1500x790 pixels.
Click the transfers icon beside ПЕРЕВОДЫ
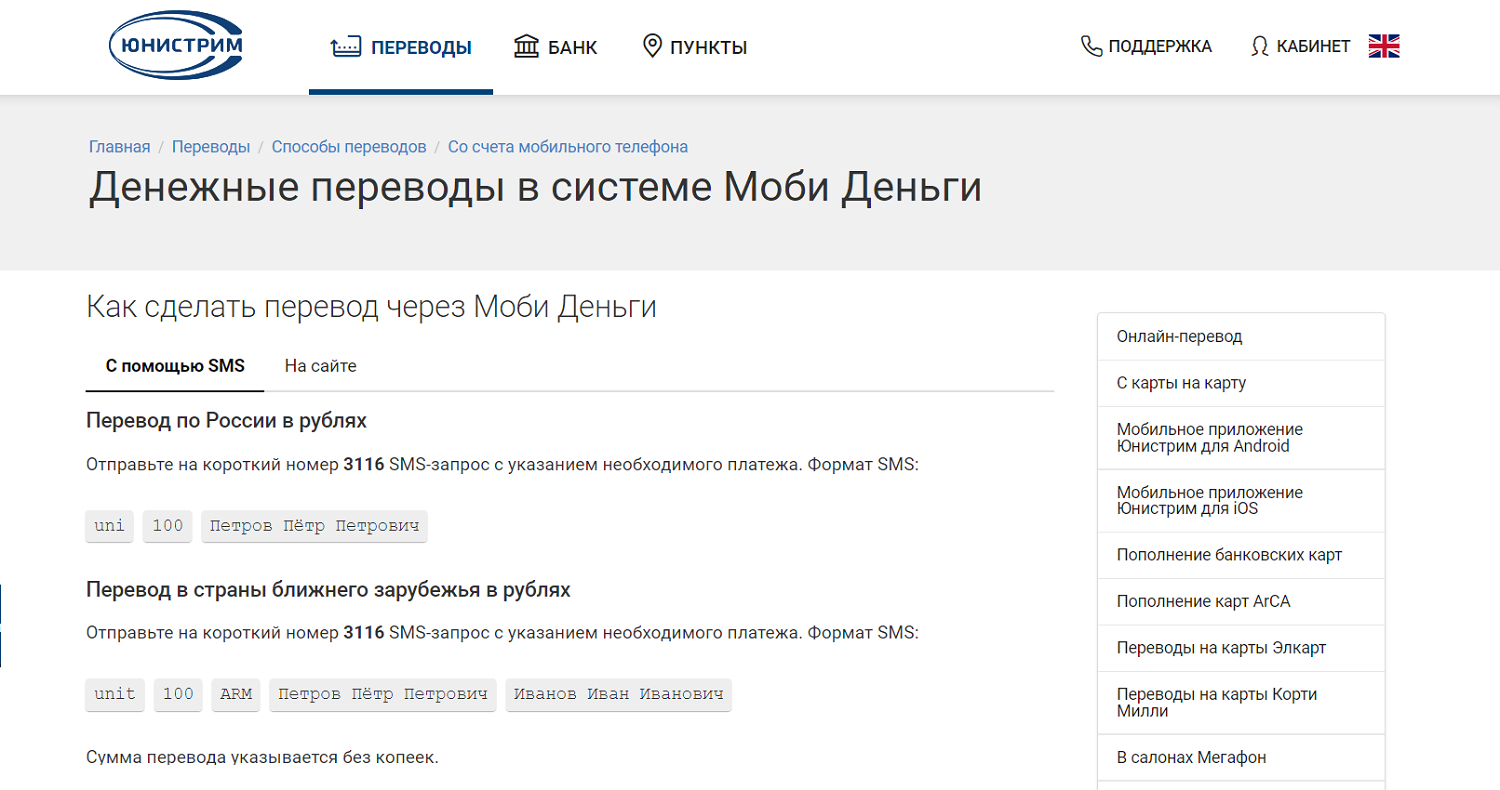click(345, 46)
